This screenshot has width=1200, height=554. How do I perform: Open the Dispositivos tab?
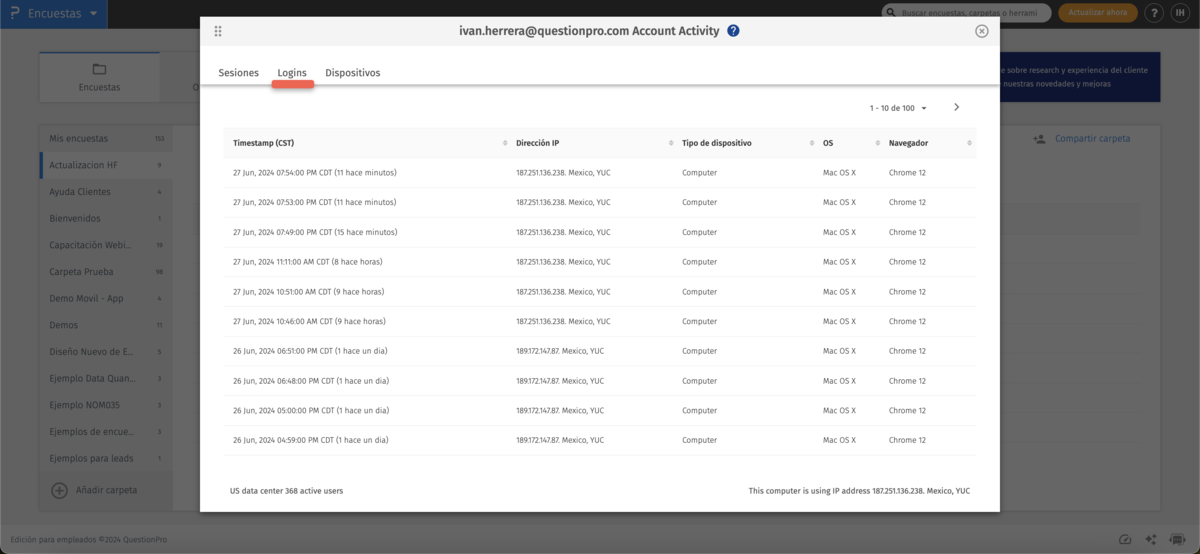(x=352, y=73)
